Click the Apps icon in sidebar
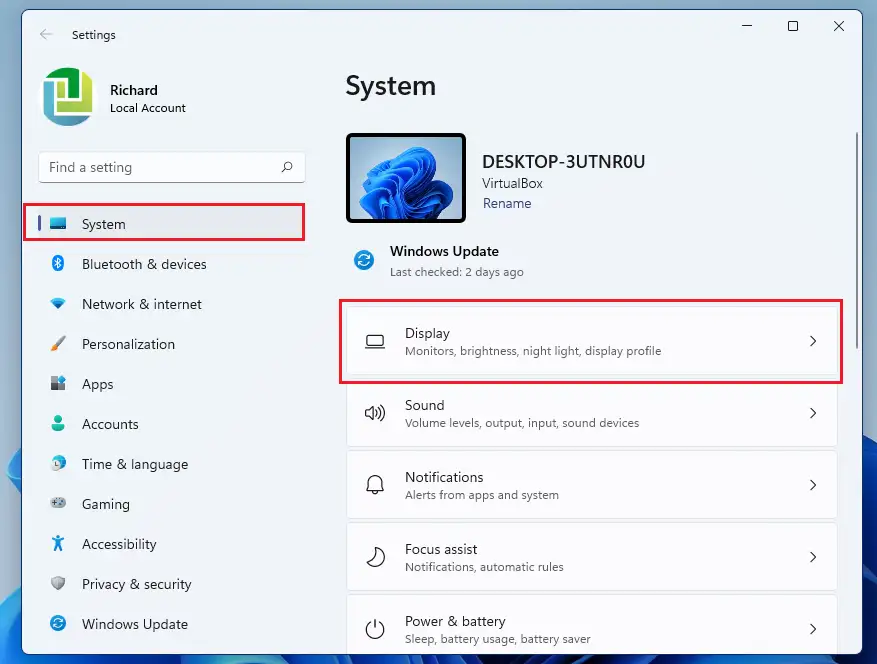The height and width of the screenshot is (664, 877). (x=58, y=383)
